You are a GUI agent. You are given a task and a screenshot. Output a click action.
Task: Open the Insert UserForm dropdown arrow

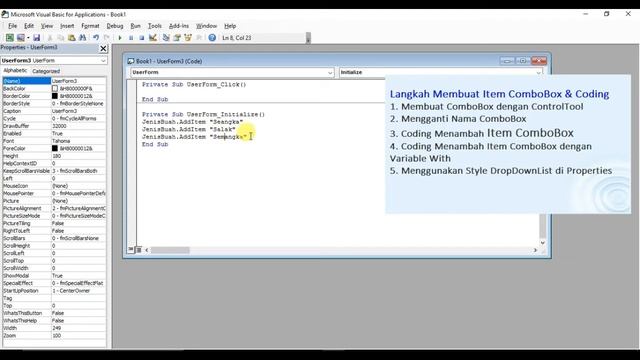[28, 38]
